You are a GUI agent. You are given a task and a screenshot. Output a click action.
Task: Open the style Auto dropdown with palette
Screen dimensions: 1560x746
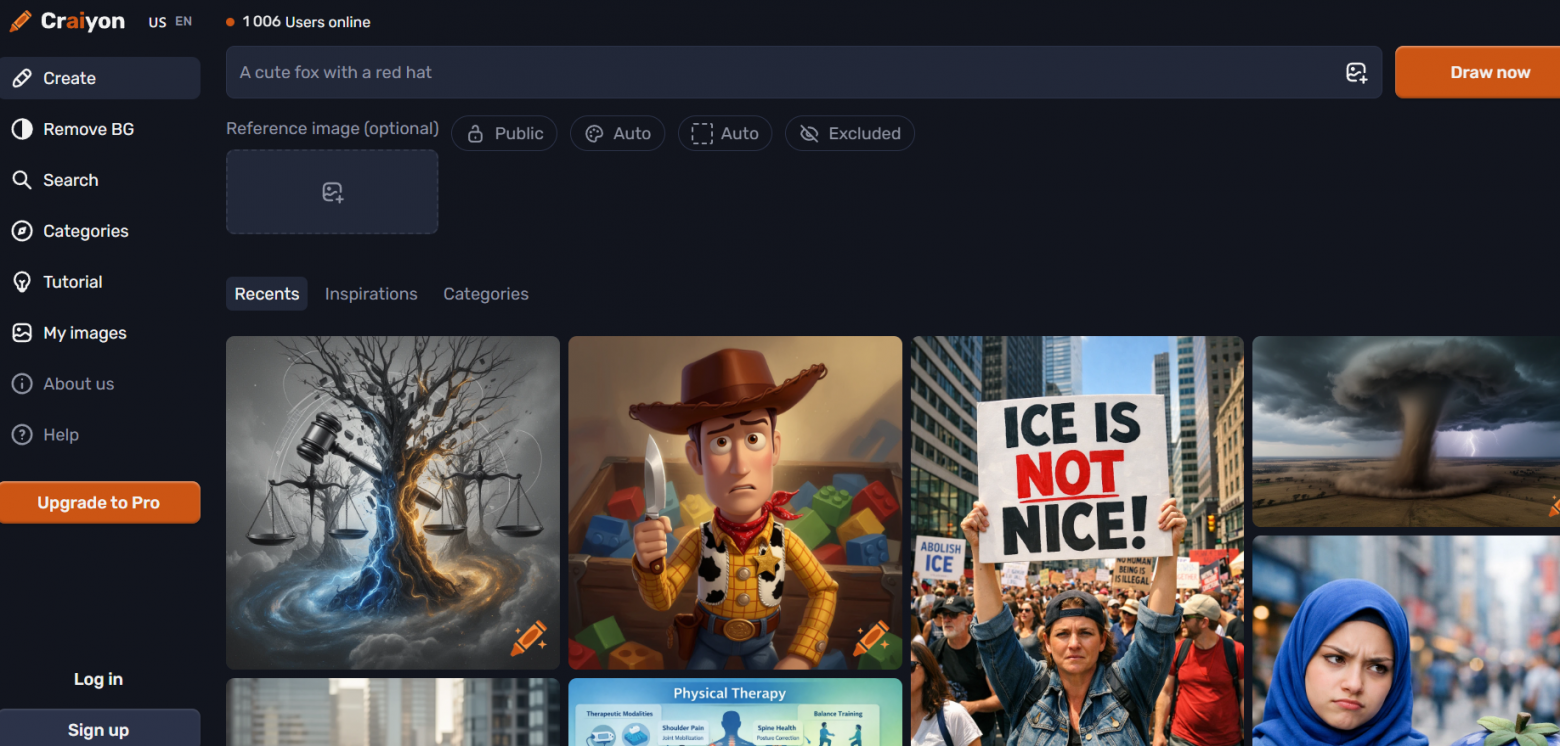click(x=618, y=134)
